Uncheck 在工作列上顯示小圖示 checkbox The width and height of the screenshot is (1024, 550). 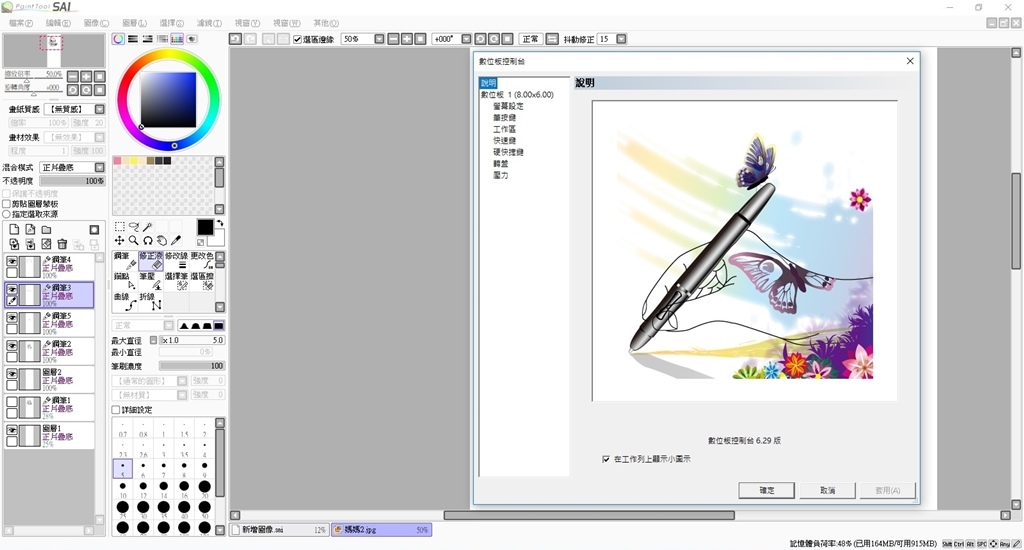point(606,459)
